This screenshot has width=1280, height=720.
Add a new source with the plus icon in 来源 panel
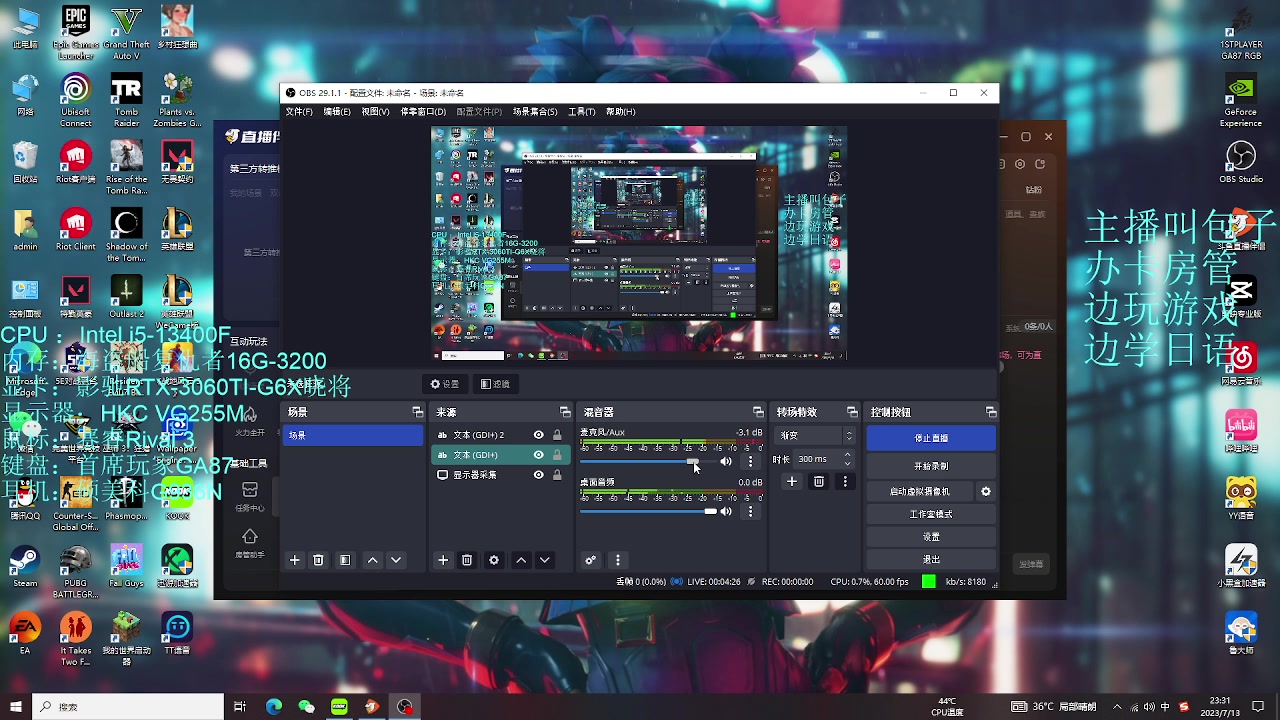point(443,560)
